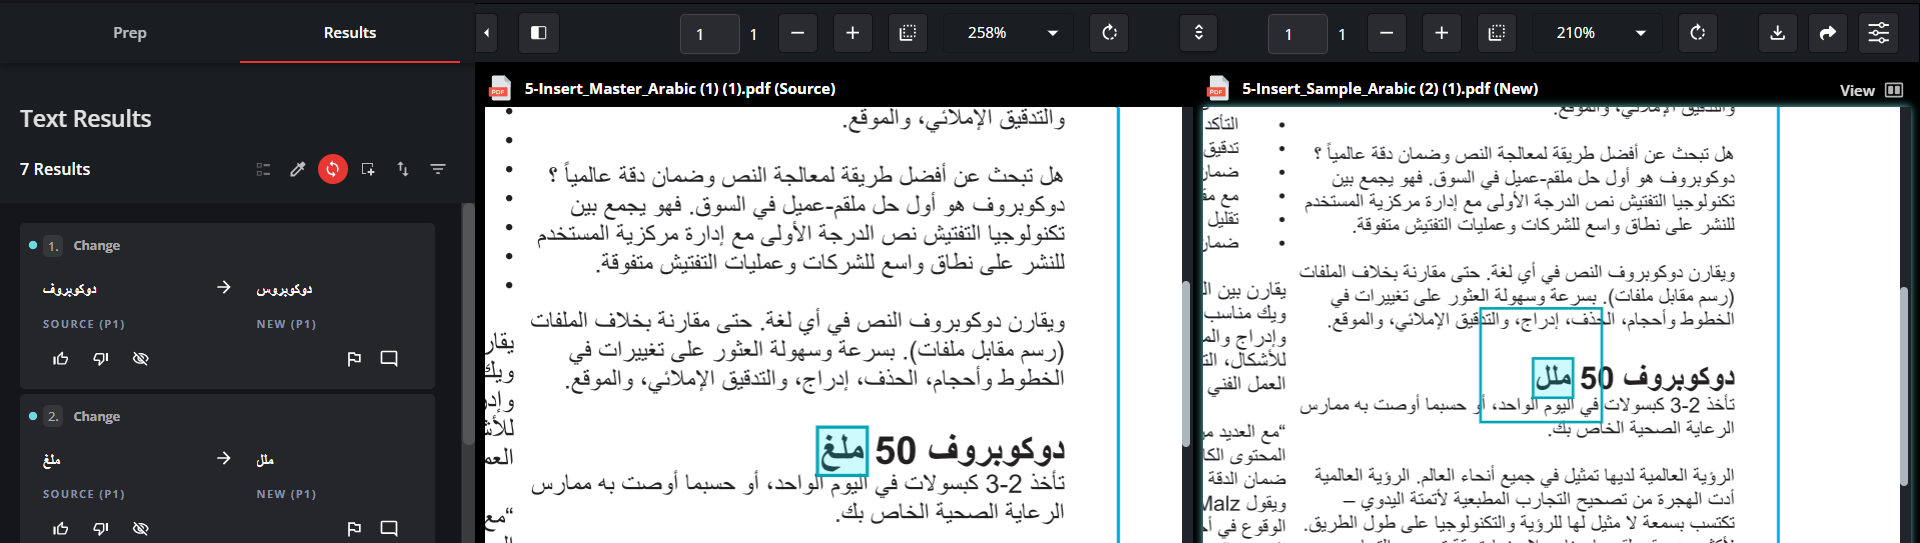Flag result 1
Viewport: 1920px width, 543px height.
coord(354,358)
